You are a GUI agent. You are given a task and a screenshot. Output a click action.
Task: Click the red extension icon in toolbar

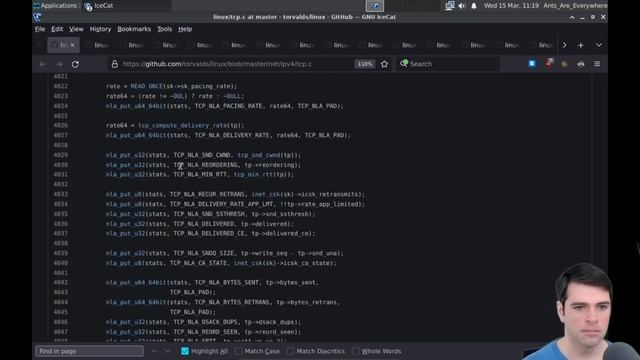[549, 63]
